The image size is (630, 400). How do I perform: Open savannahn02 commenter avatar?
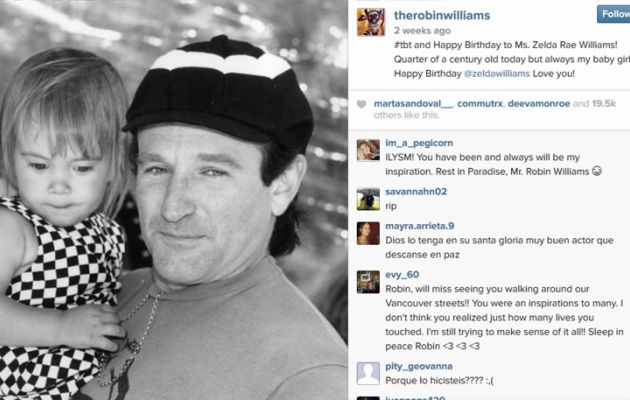click(368, 199)
